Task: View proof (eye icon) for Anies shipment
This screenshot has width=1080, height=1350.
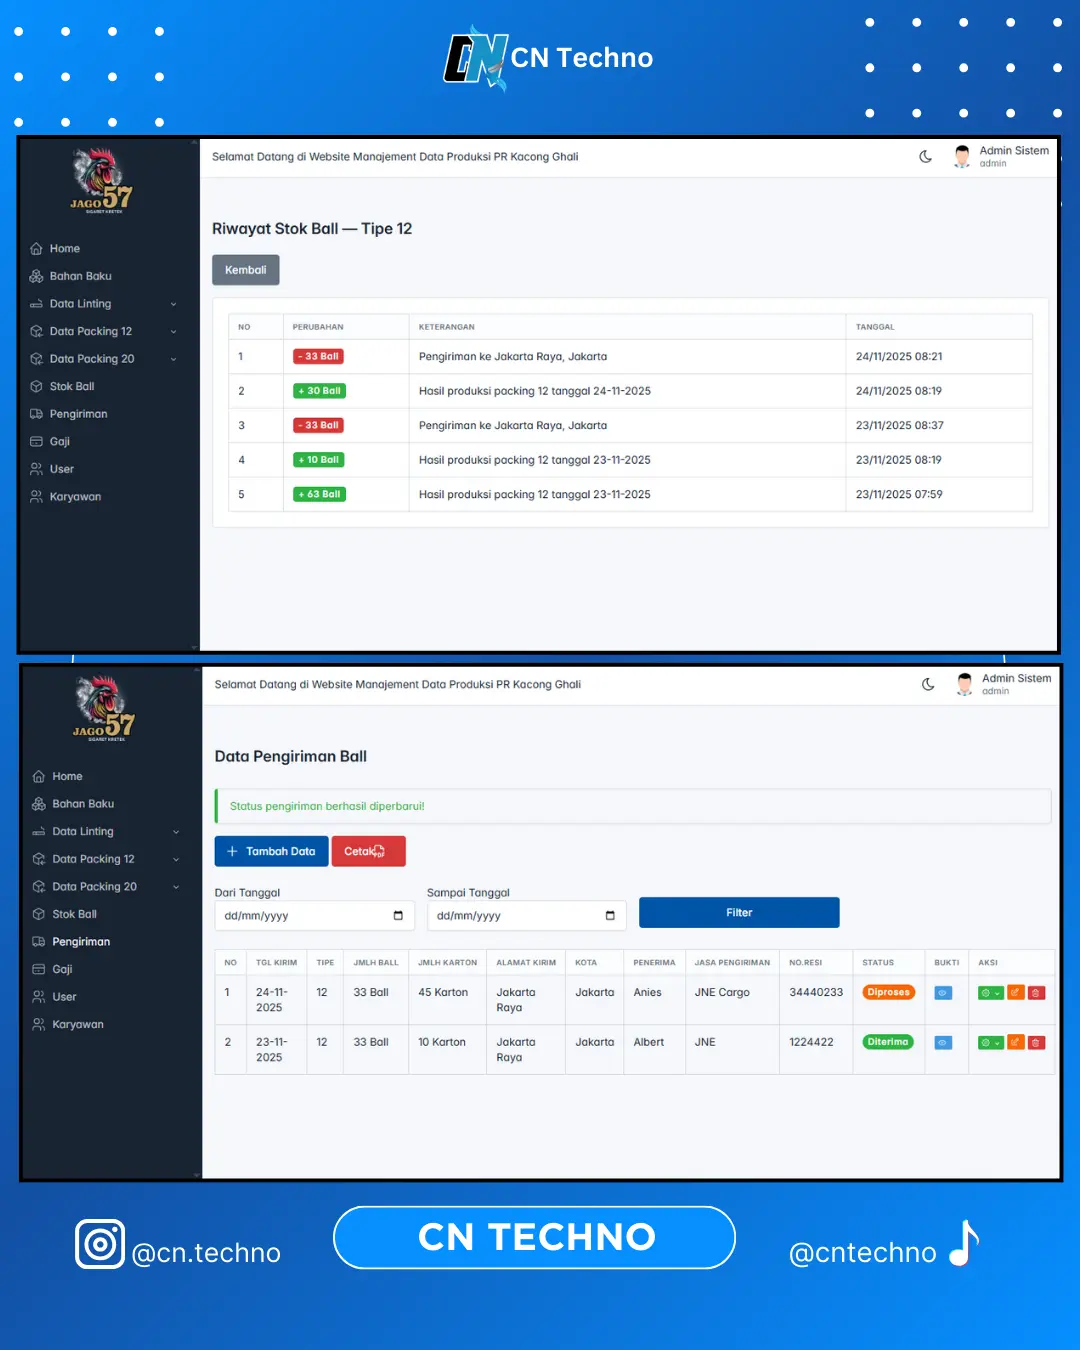Action: (x=943, y=993)
